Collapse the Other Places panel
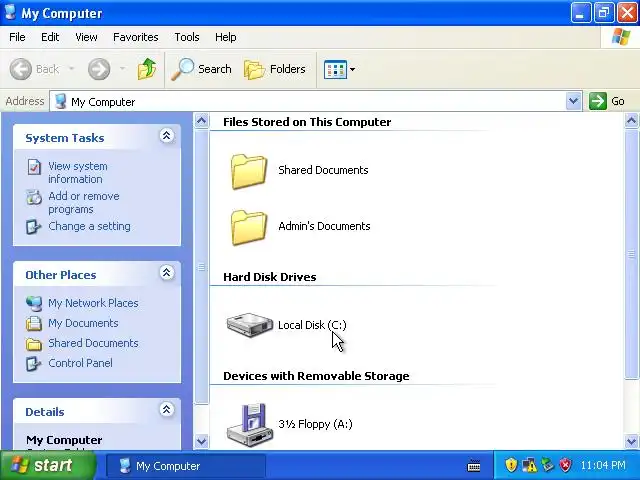Image resolution: width=640 pixels, height=480 pixels. (x=167, y=272)
